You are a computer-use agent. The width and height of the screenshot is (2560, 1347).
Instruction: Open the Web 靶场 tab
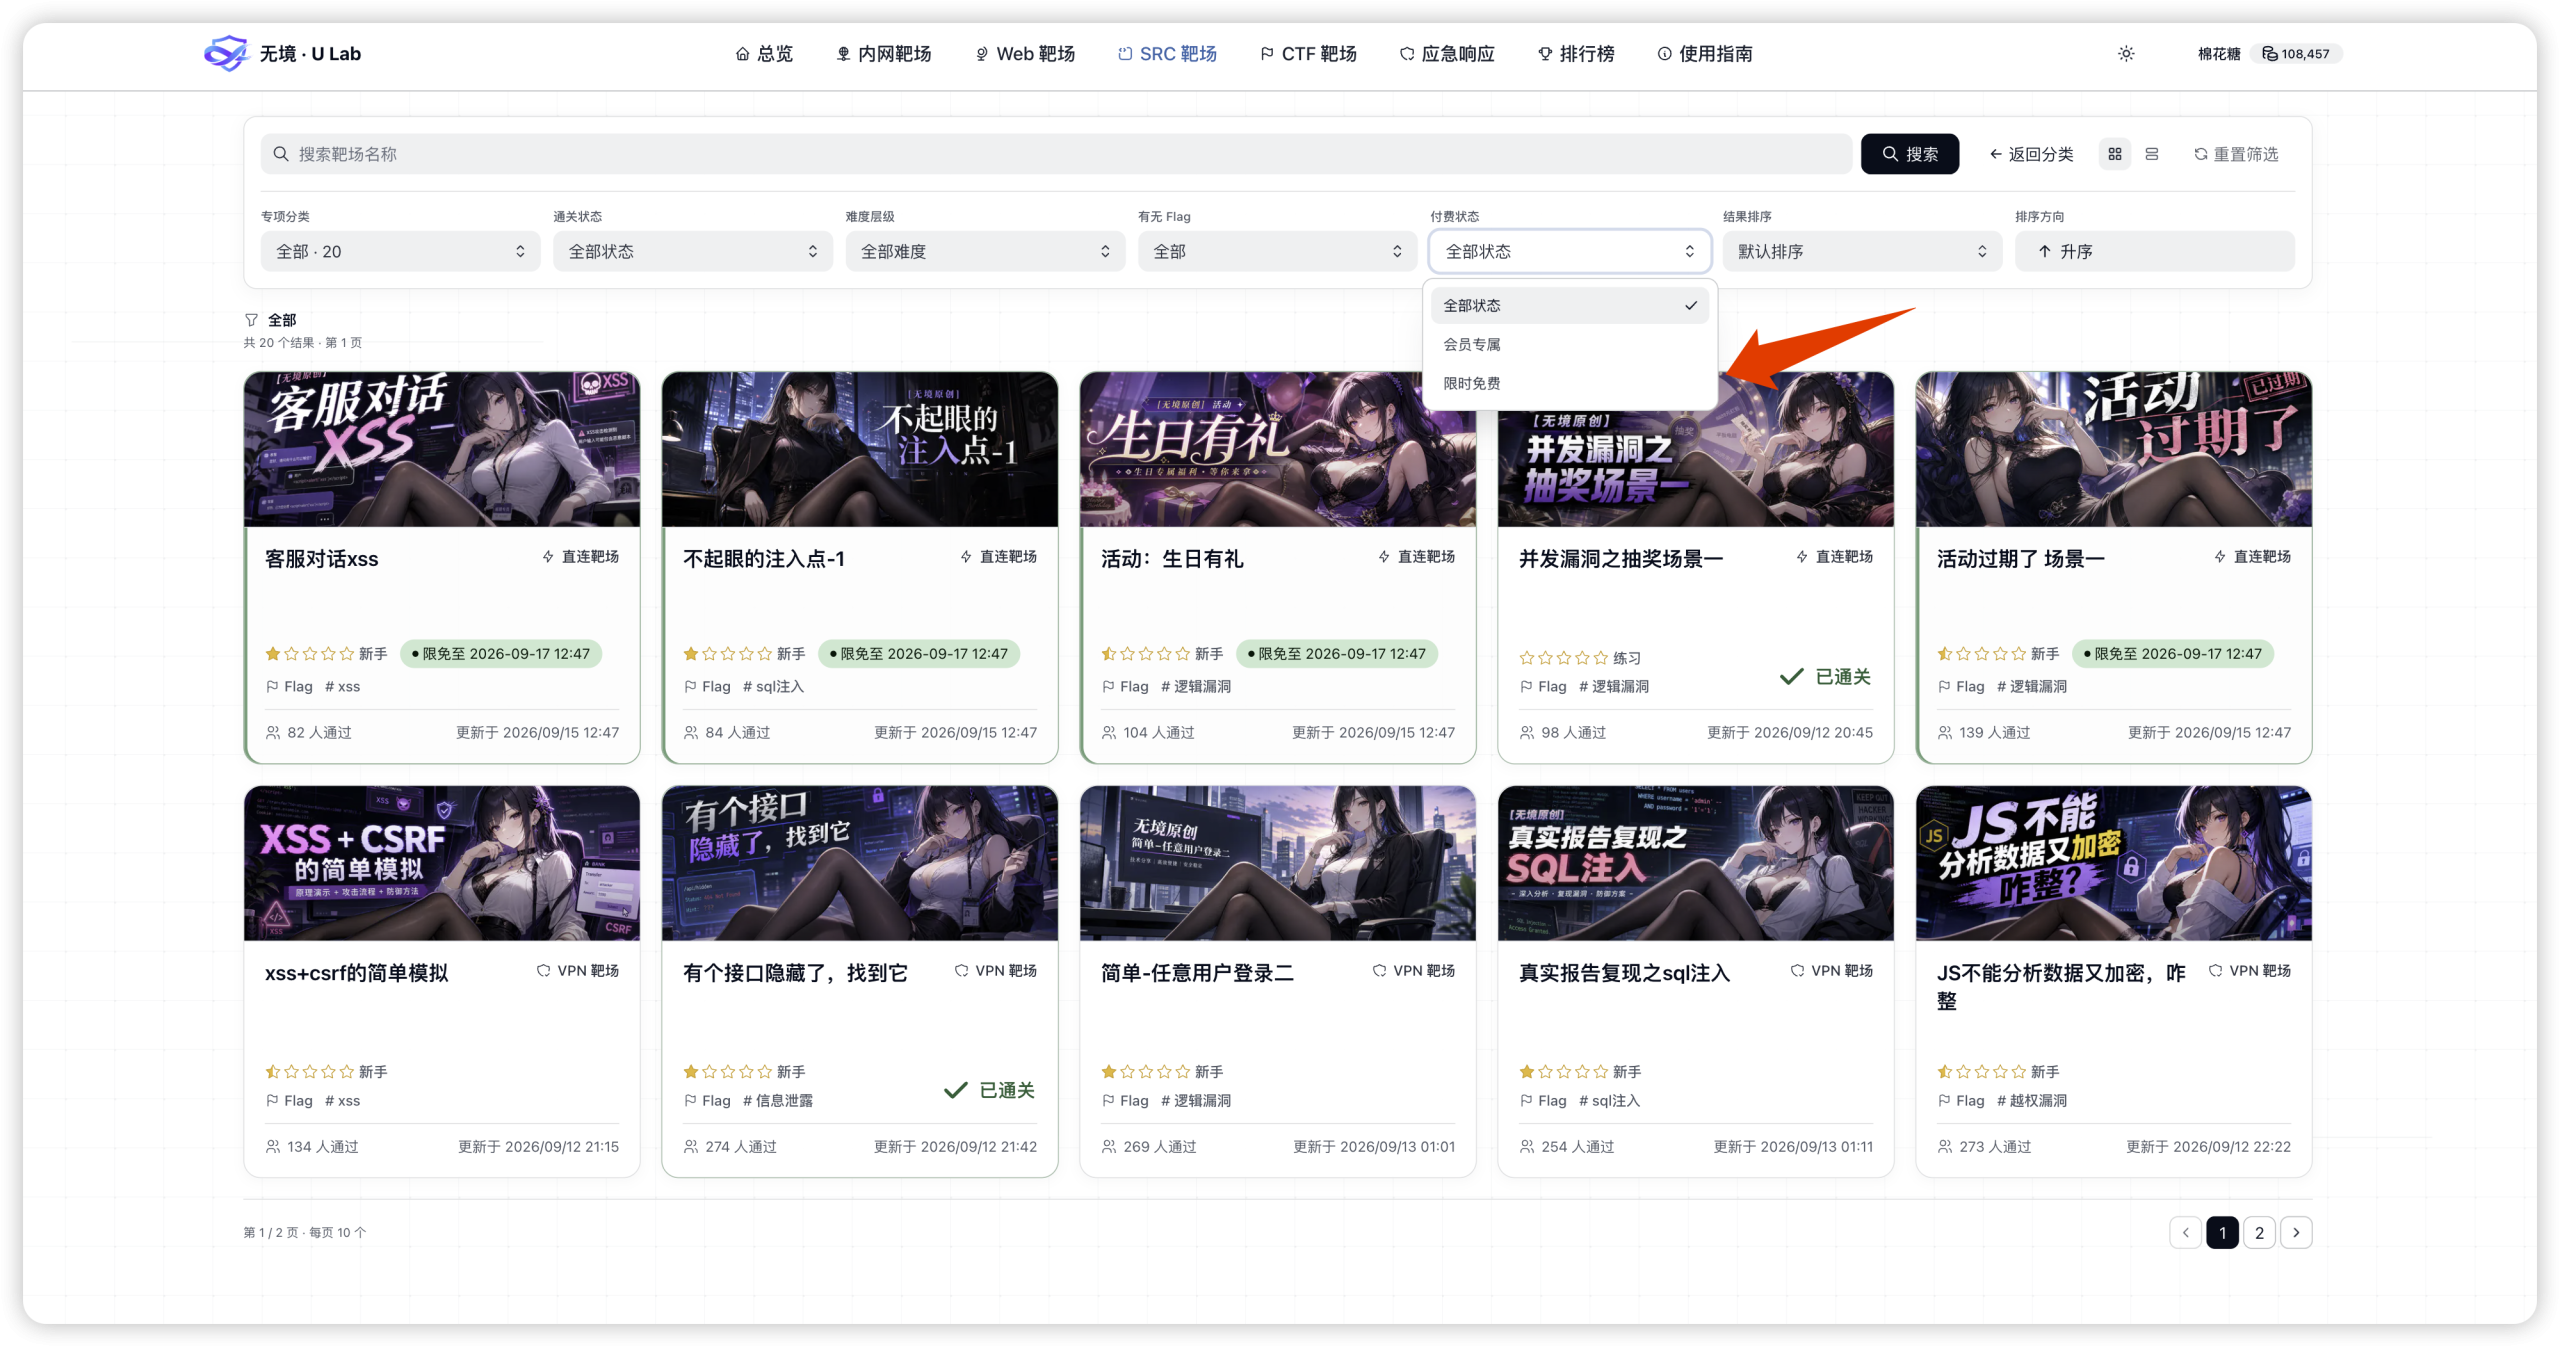tap(1024, 54)
